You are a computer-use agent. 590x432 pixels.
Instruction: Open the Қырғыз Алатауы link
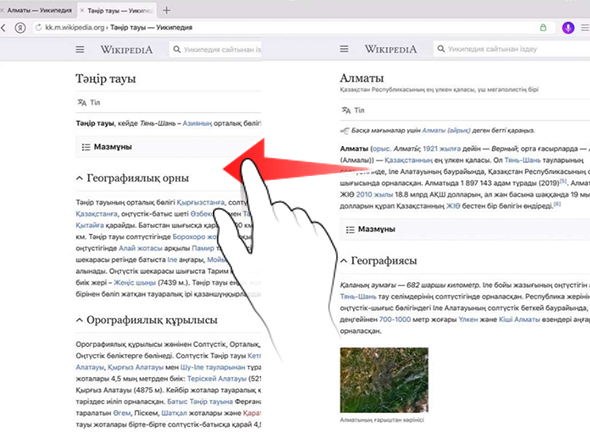click(135, 367)
